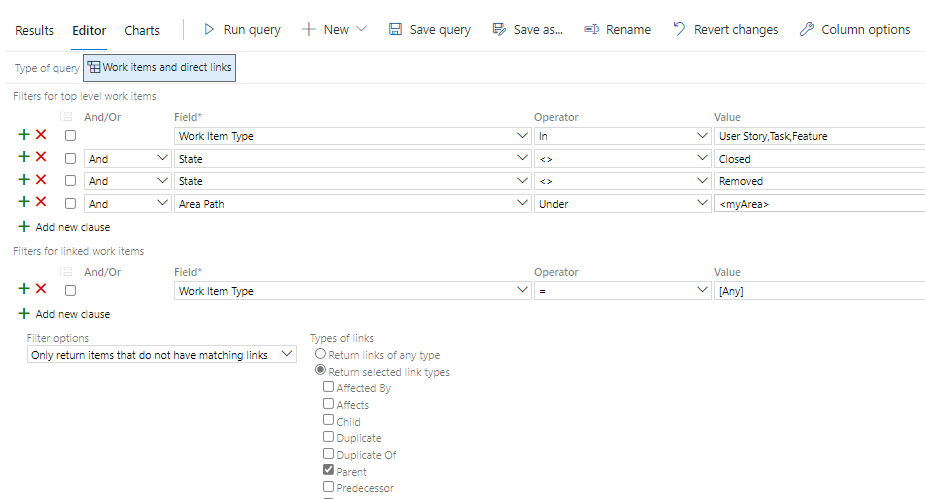
Task: Tick checkbox for linked Work Item Type clause
Action: 70,291
